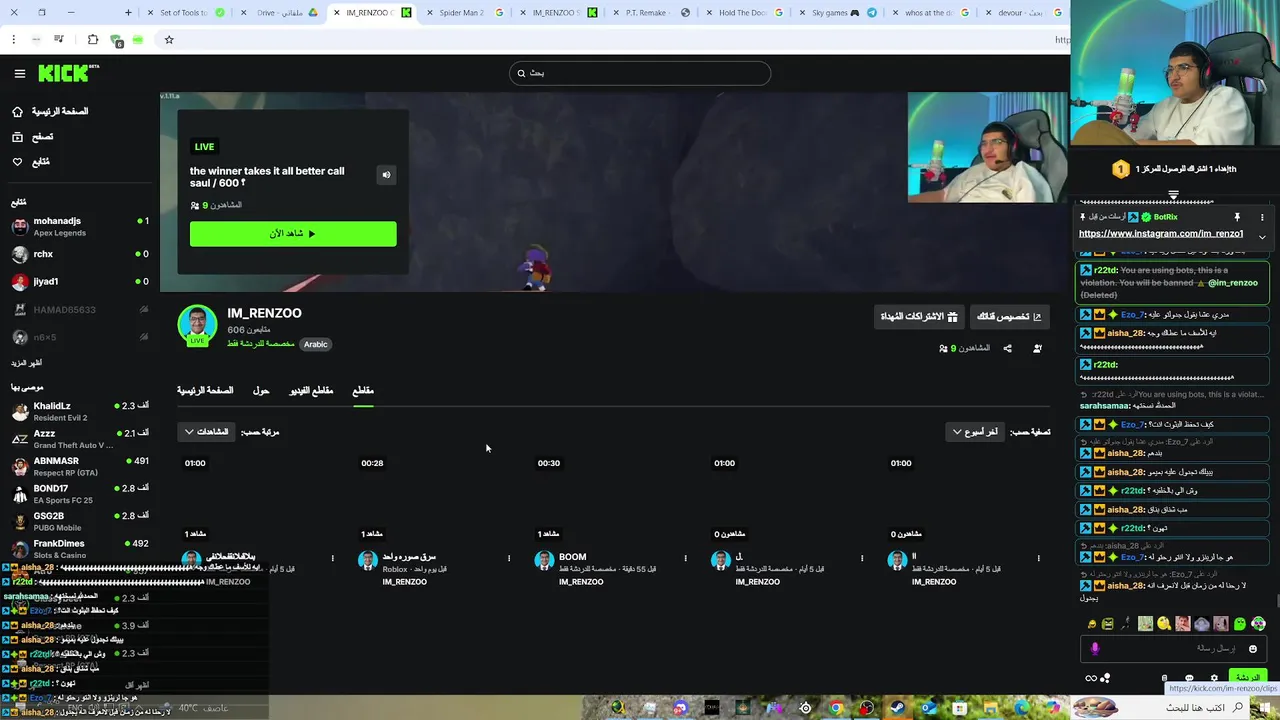
Task: Open jlyad1 channel in sidebar
Action: click(80, 281)
